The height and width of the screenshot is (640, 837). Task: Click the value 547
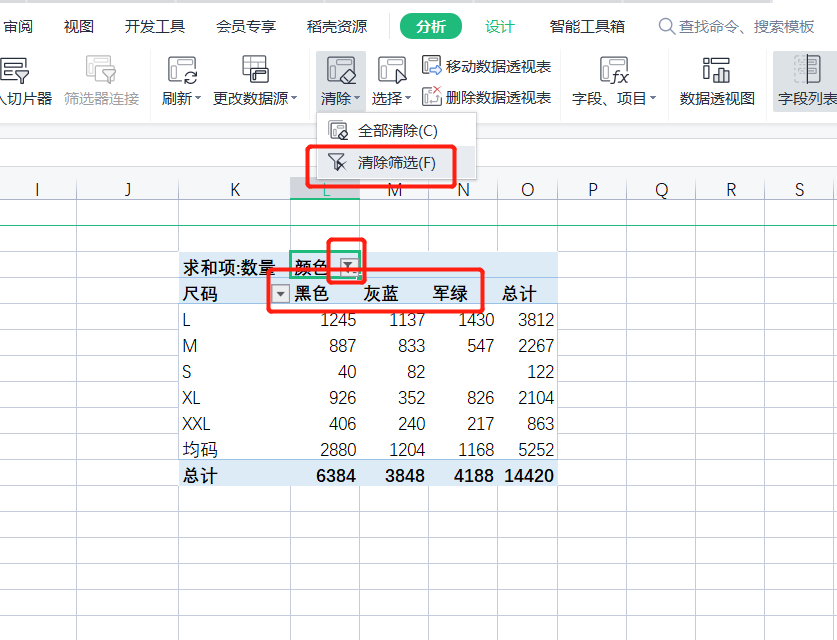coord(480,346)
